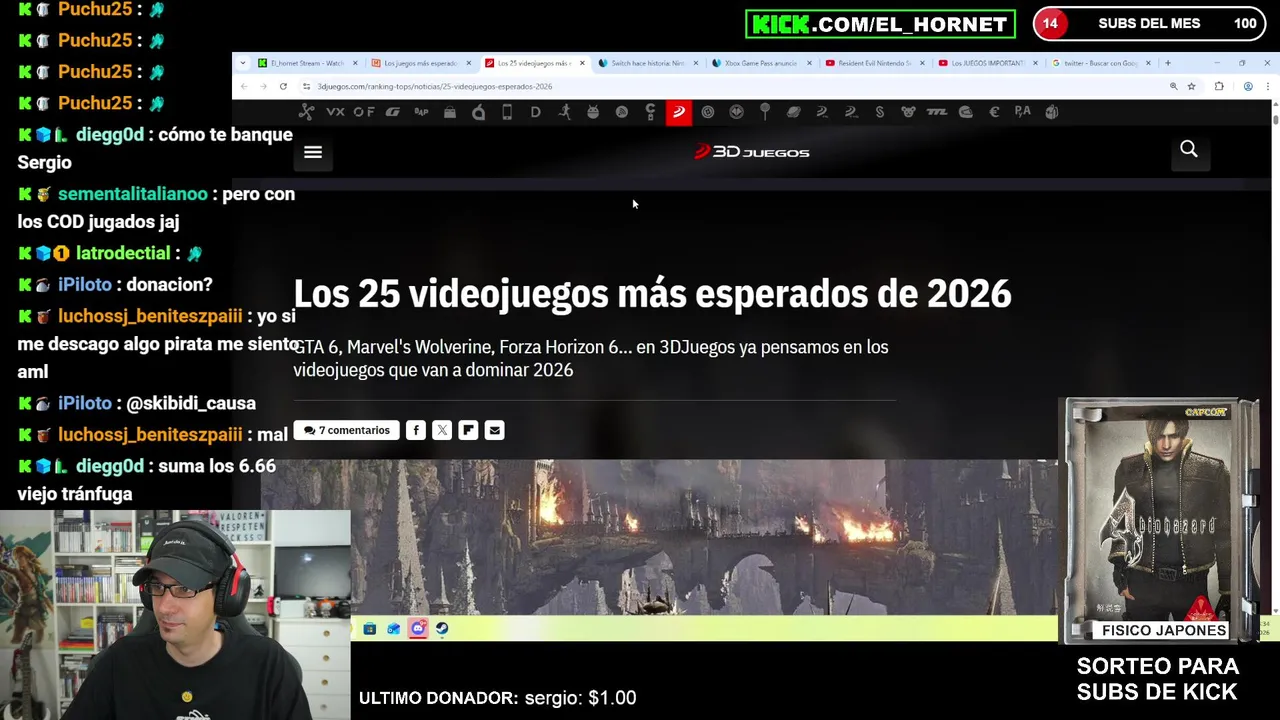Open the DAP site in network bar
1280x720 pixels.
[x=421, y=112]
